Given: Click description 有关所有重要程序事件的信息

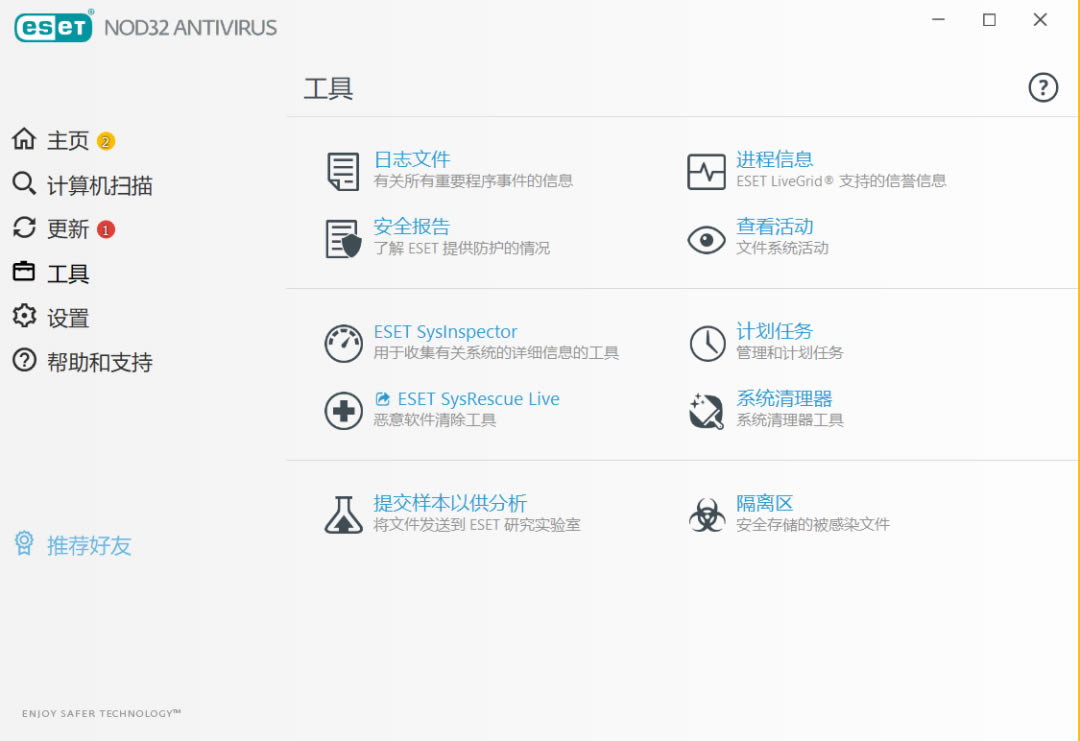Looking at the screenshot, I should [473, 180].
